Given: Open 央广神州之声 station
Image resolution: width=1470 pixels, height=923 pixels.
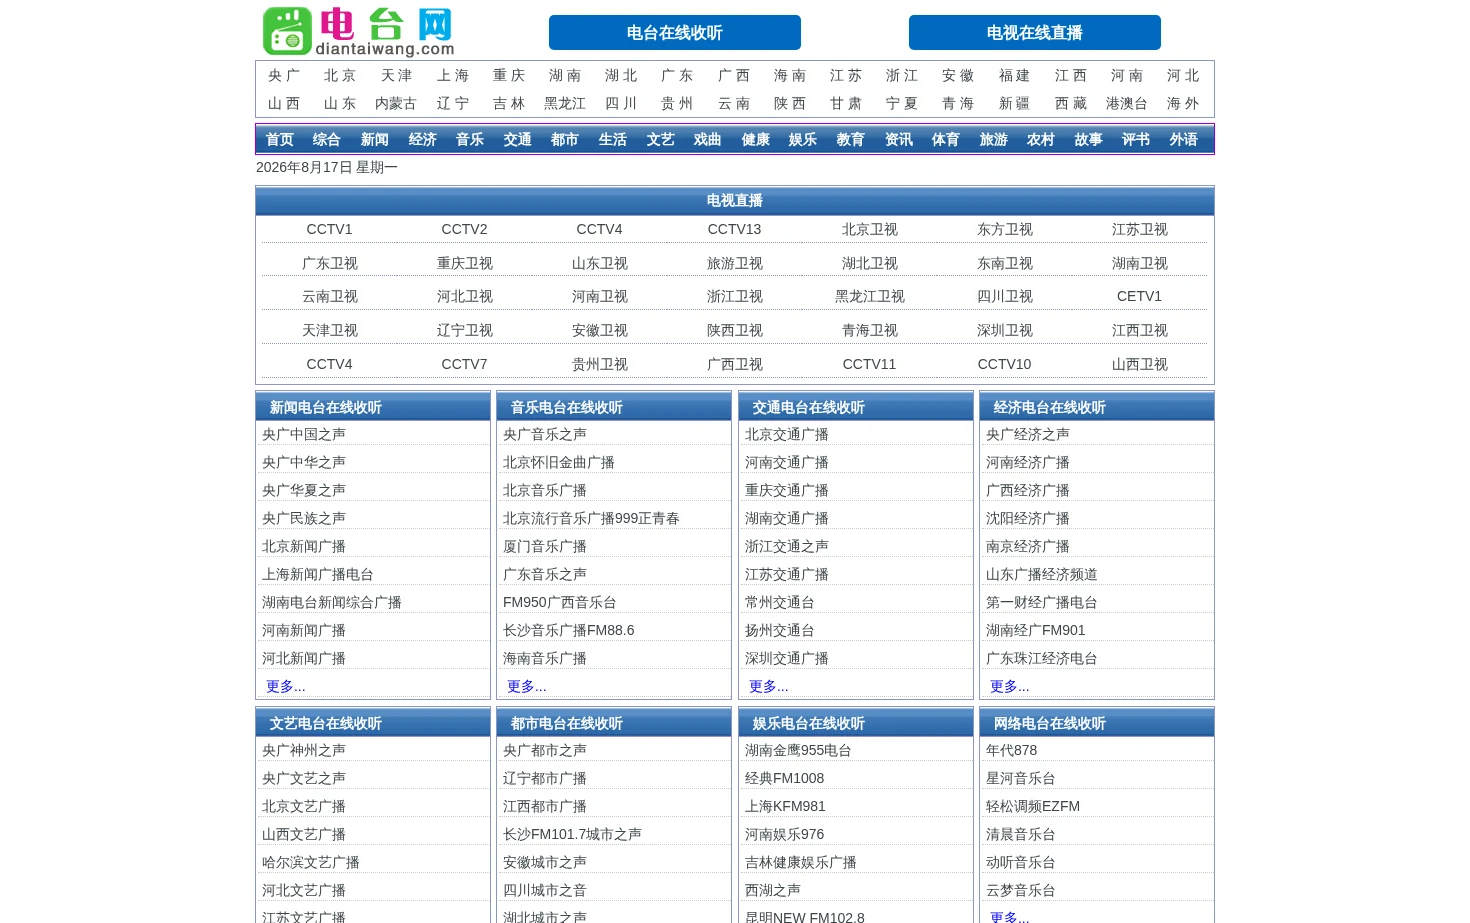Looking at the screenshot, I should (304, 750).
